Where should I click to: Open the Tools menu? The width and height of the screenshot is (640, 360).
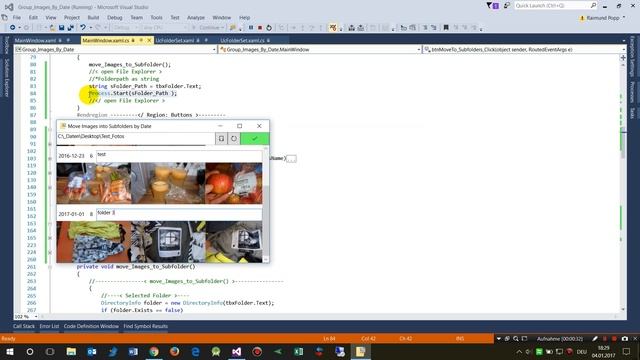[x=156, y=18]
